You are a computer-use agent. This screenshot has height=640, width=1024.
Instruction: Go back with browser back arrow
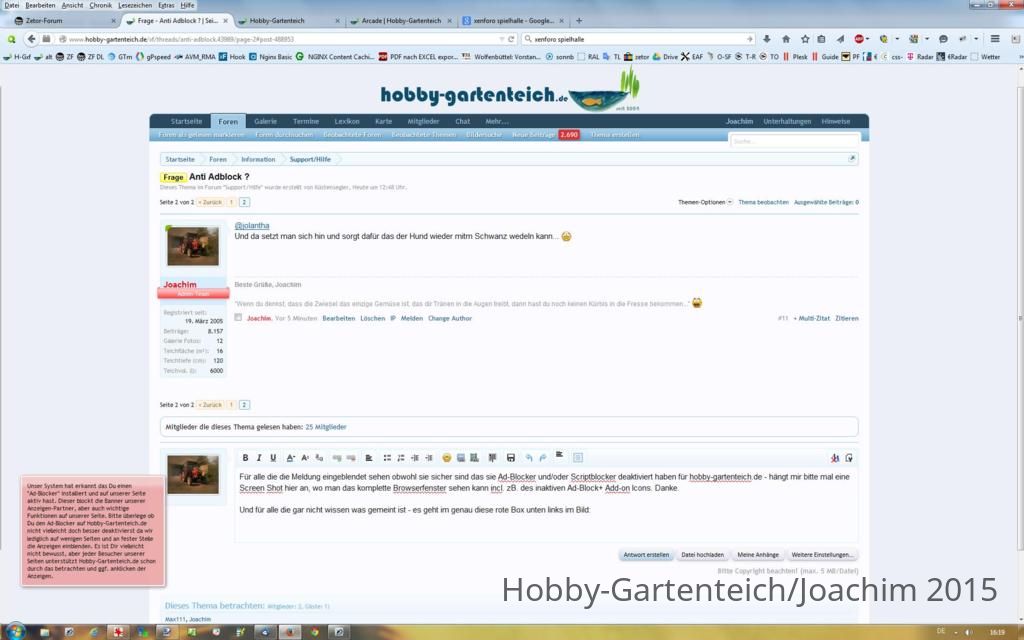[x=31, y=39]
